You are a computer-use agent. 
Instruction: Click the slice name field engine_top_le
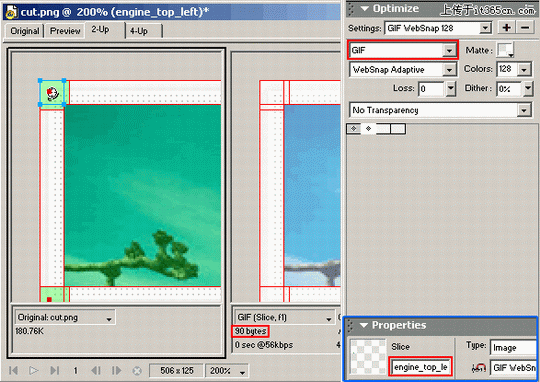(420, 367)
